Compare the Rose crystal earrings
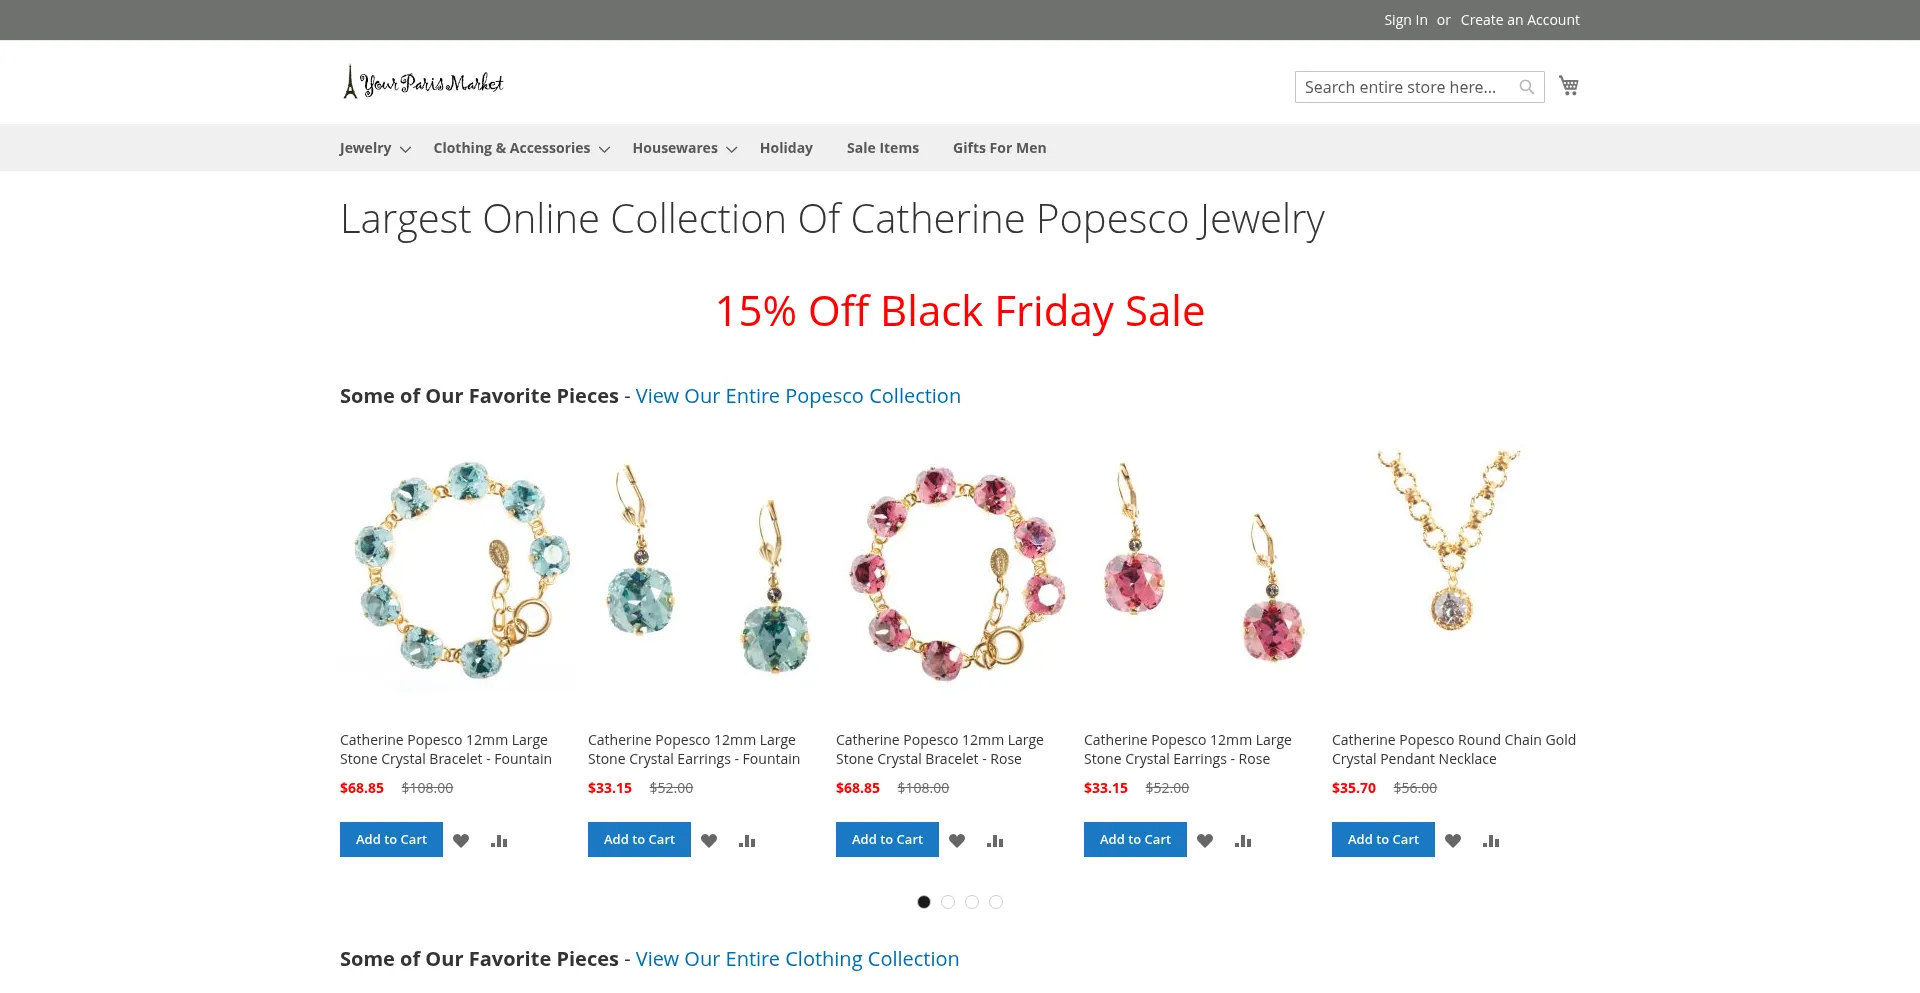This screenshot has width=1920, height=993. pyautogui.click(x=1243, y=841)
